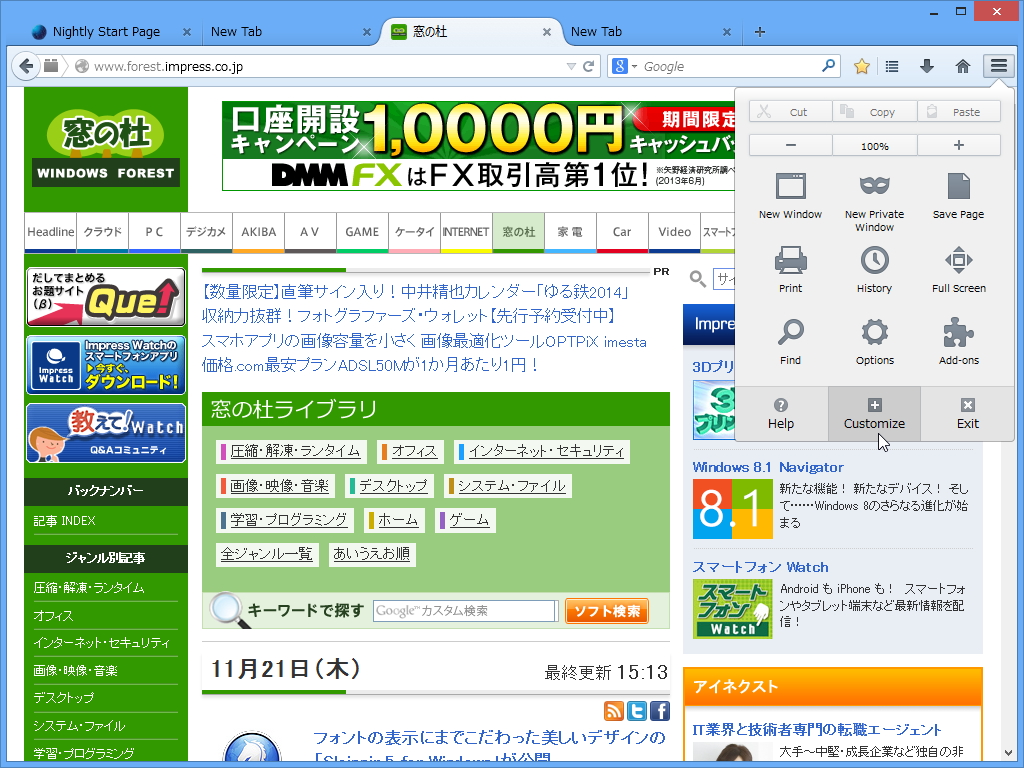This screenshot has width=1024, height=768.
Task: Increase zoom with the plus control
Action: tap(958, 145)
